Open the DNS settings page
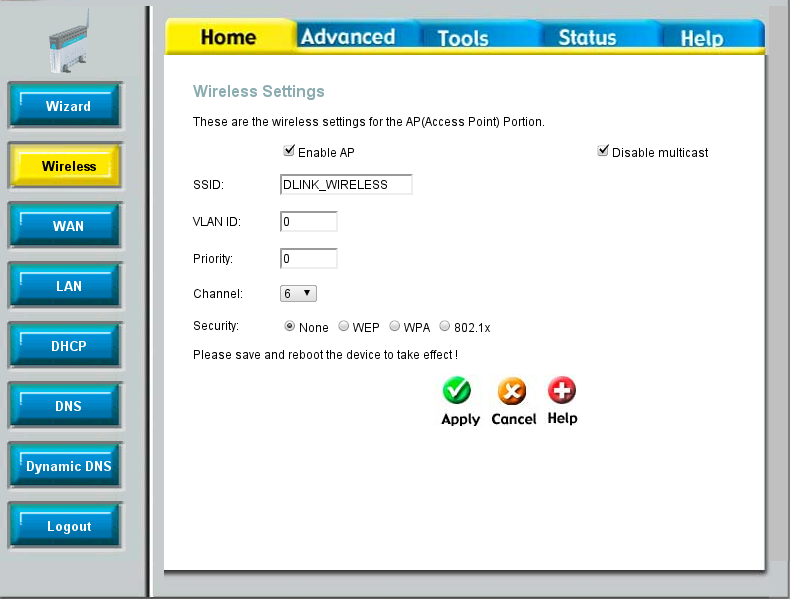 (x=65, y=405)
